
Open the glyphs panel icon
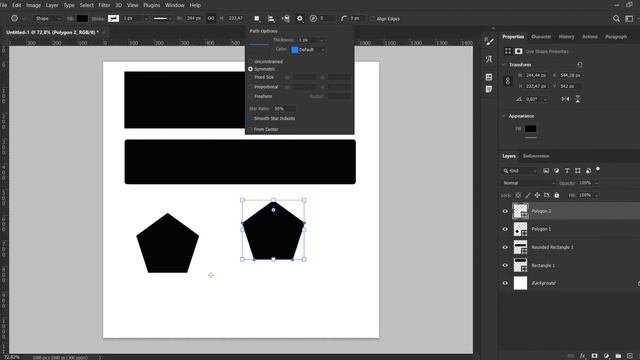coord(489,59)
